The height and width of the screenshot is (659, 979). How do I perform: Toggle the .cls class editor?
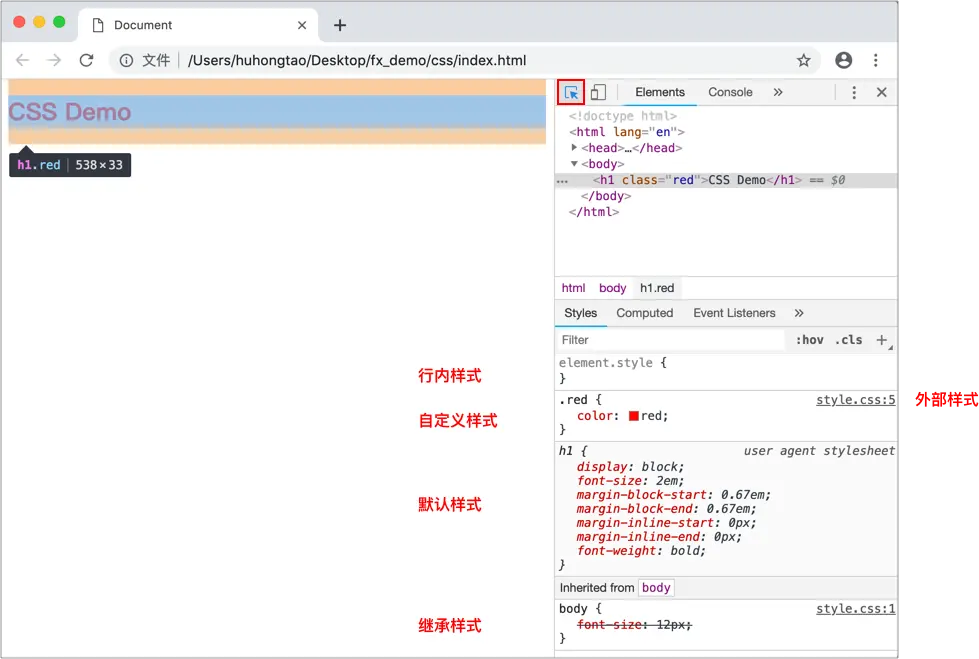pos(849,340)
